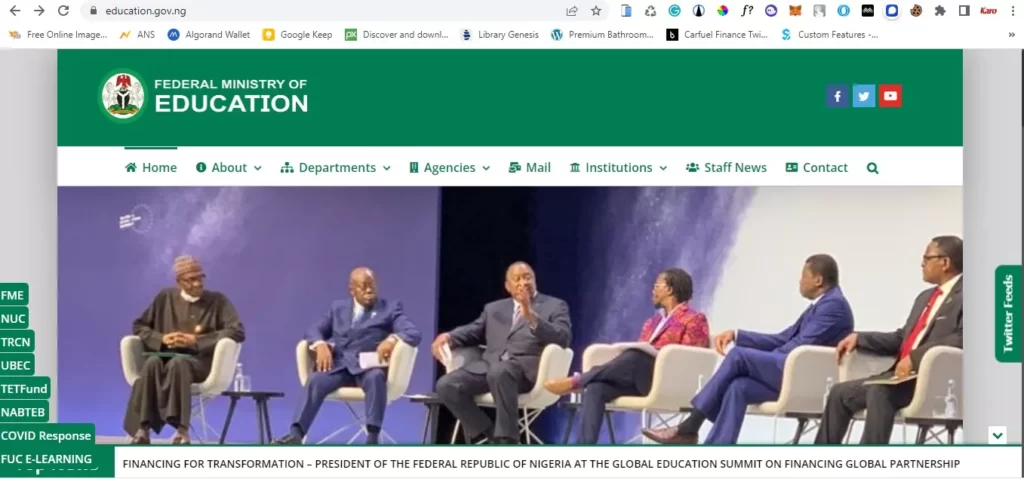Open the ministry Facebook page icon
Image resolution: width=1024 pixels, height=479 pixels.
[837, 96]
